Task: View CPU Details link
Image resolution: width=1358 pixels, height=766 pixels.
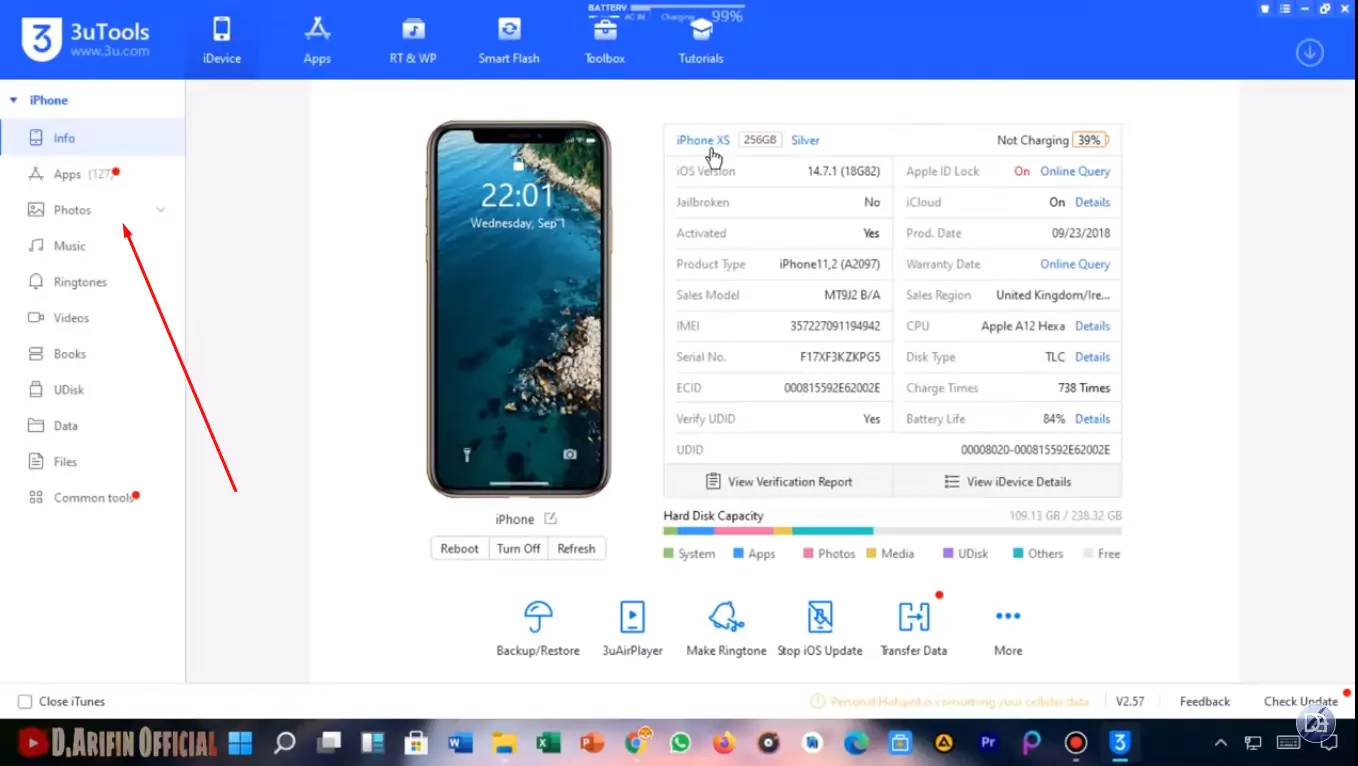Action: 1092,326
